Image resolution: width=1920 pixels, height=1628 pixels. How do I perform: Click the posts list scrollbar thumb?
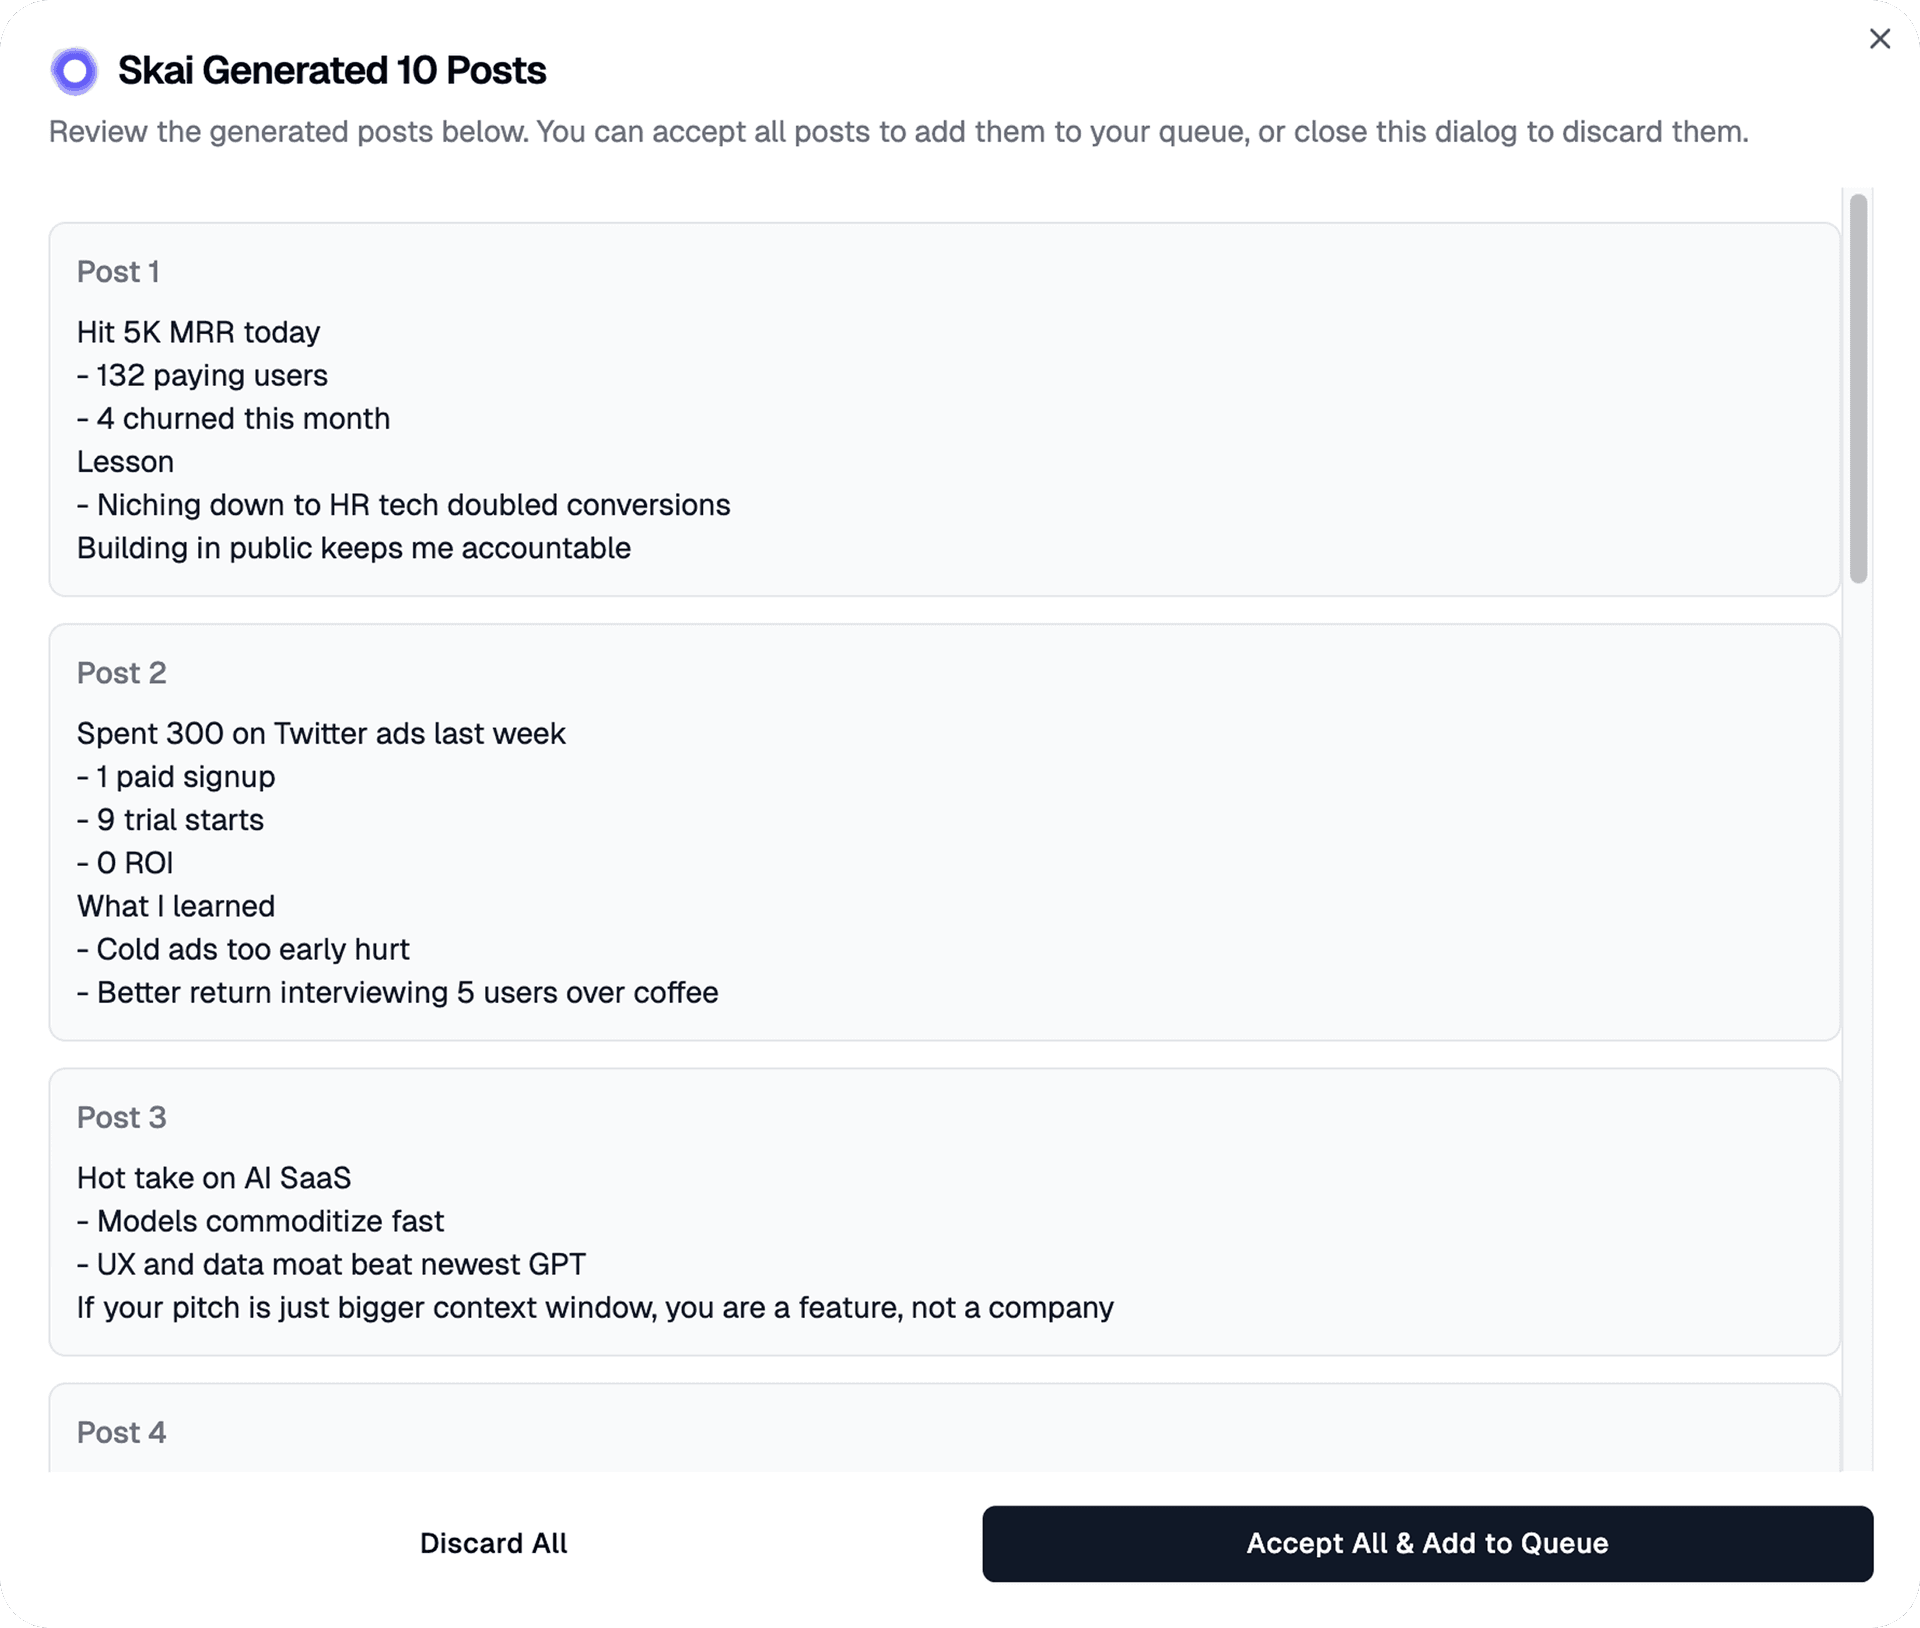(1858, 388)
